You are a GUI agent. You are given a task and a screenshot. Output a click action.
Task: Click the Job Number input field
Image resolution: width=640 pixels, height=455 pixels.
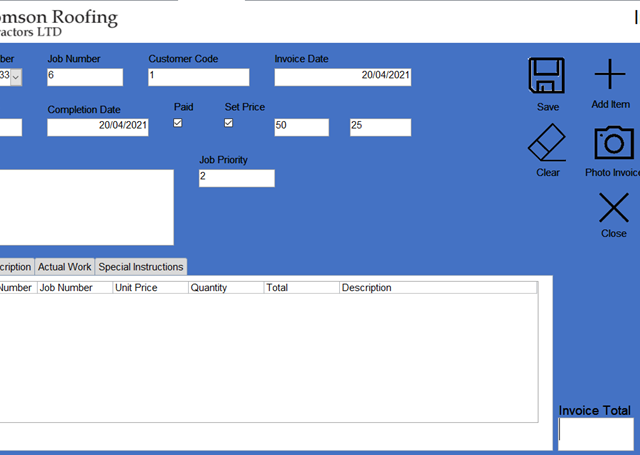coord(85,77)
